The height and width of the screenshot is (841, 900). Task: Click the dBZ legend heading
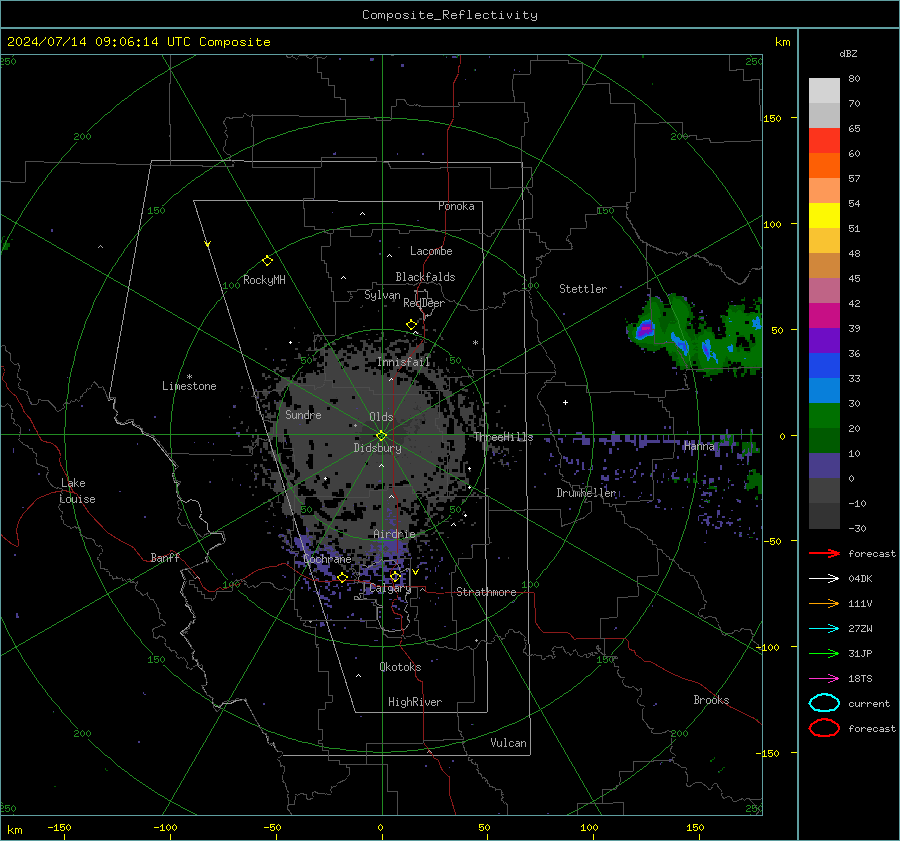coord(848,53)
